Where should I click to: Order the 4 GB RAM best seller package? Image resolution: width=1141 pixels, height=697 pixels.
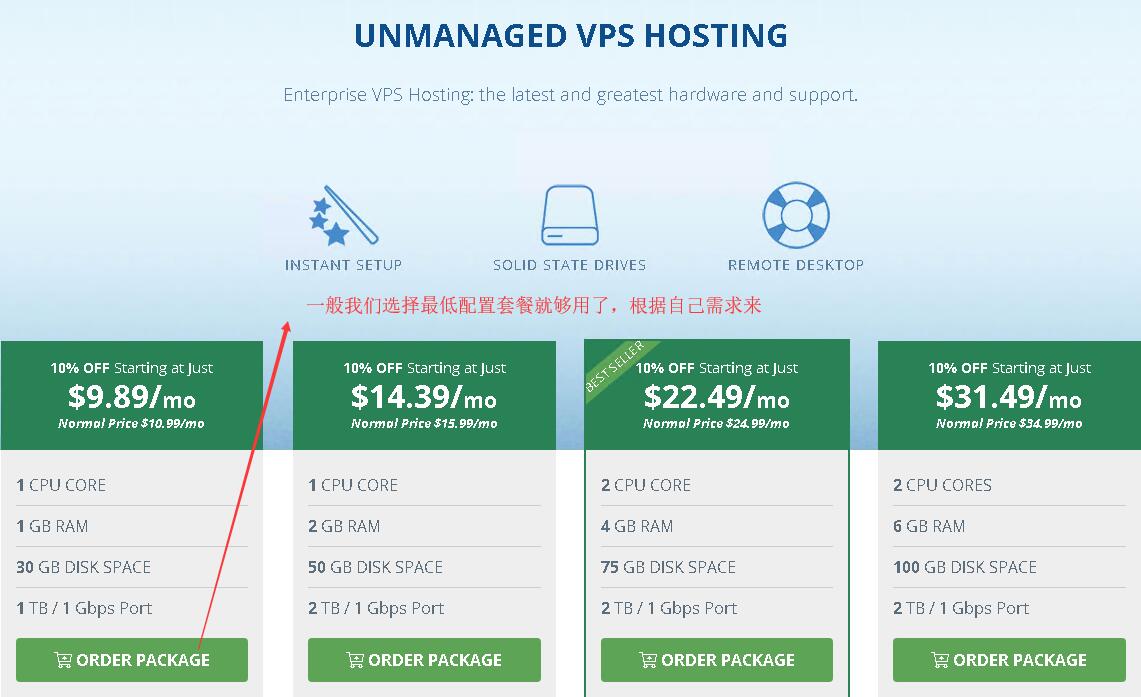click(x=715, y=659)
